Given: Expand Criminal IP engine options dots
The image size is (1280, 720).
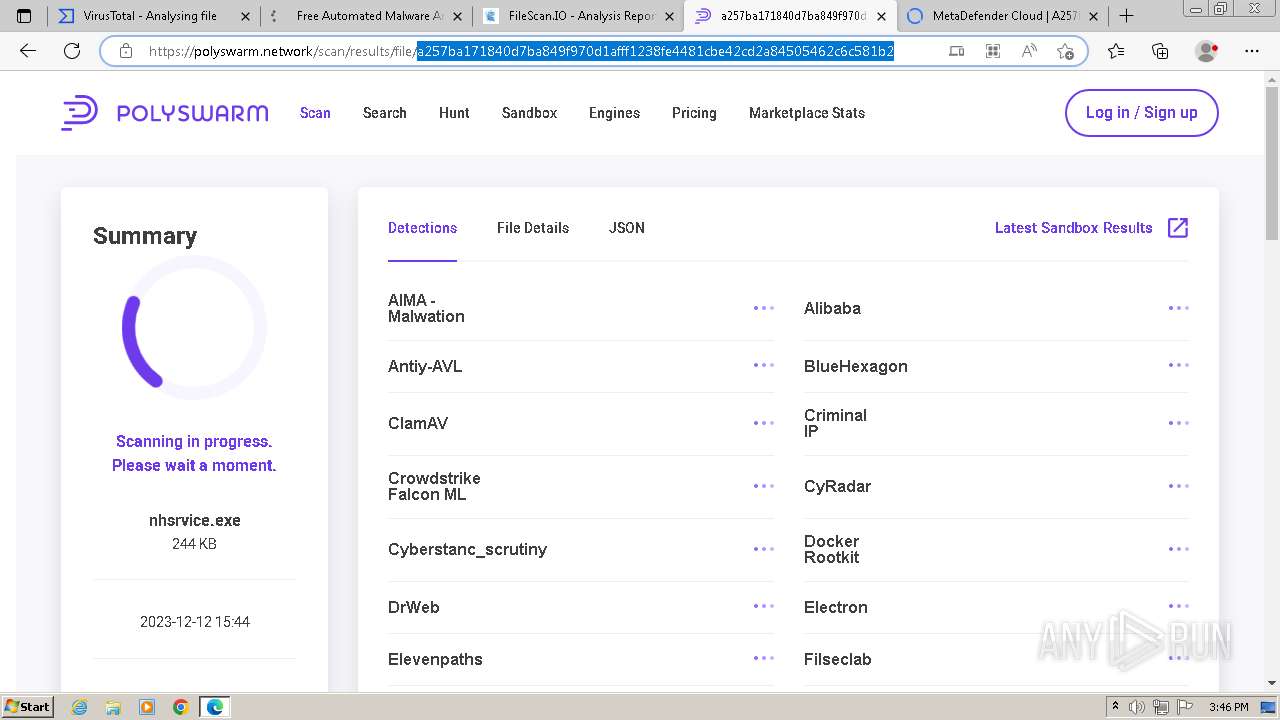Looking at the screenshot, I should (1179, 423).
